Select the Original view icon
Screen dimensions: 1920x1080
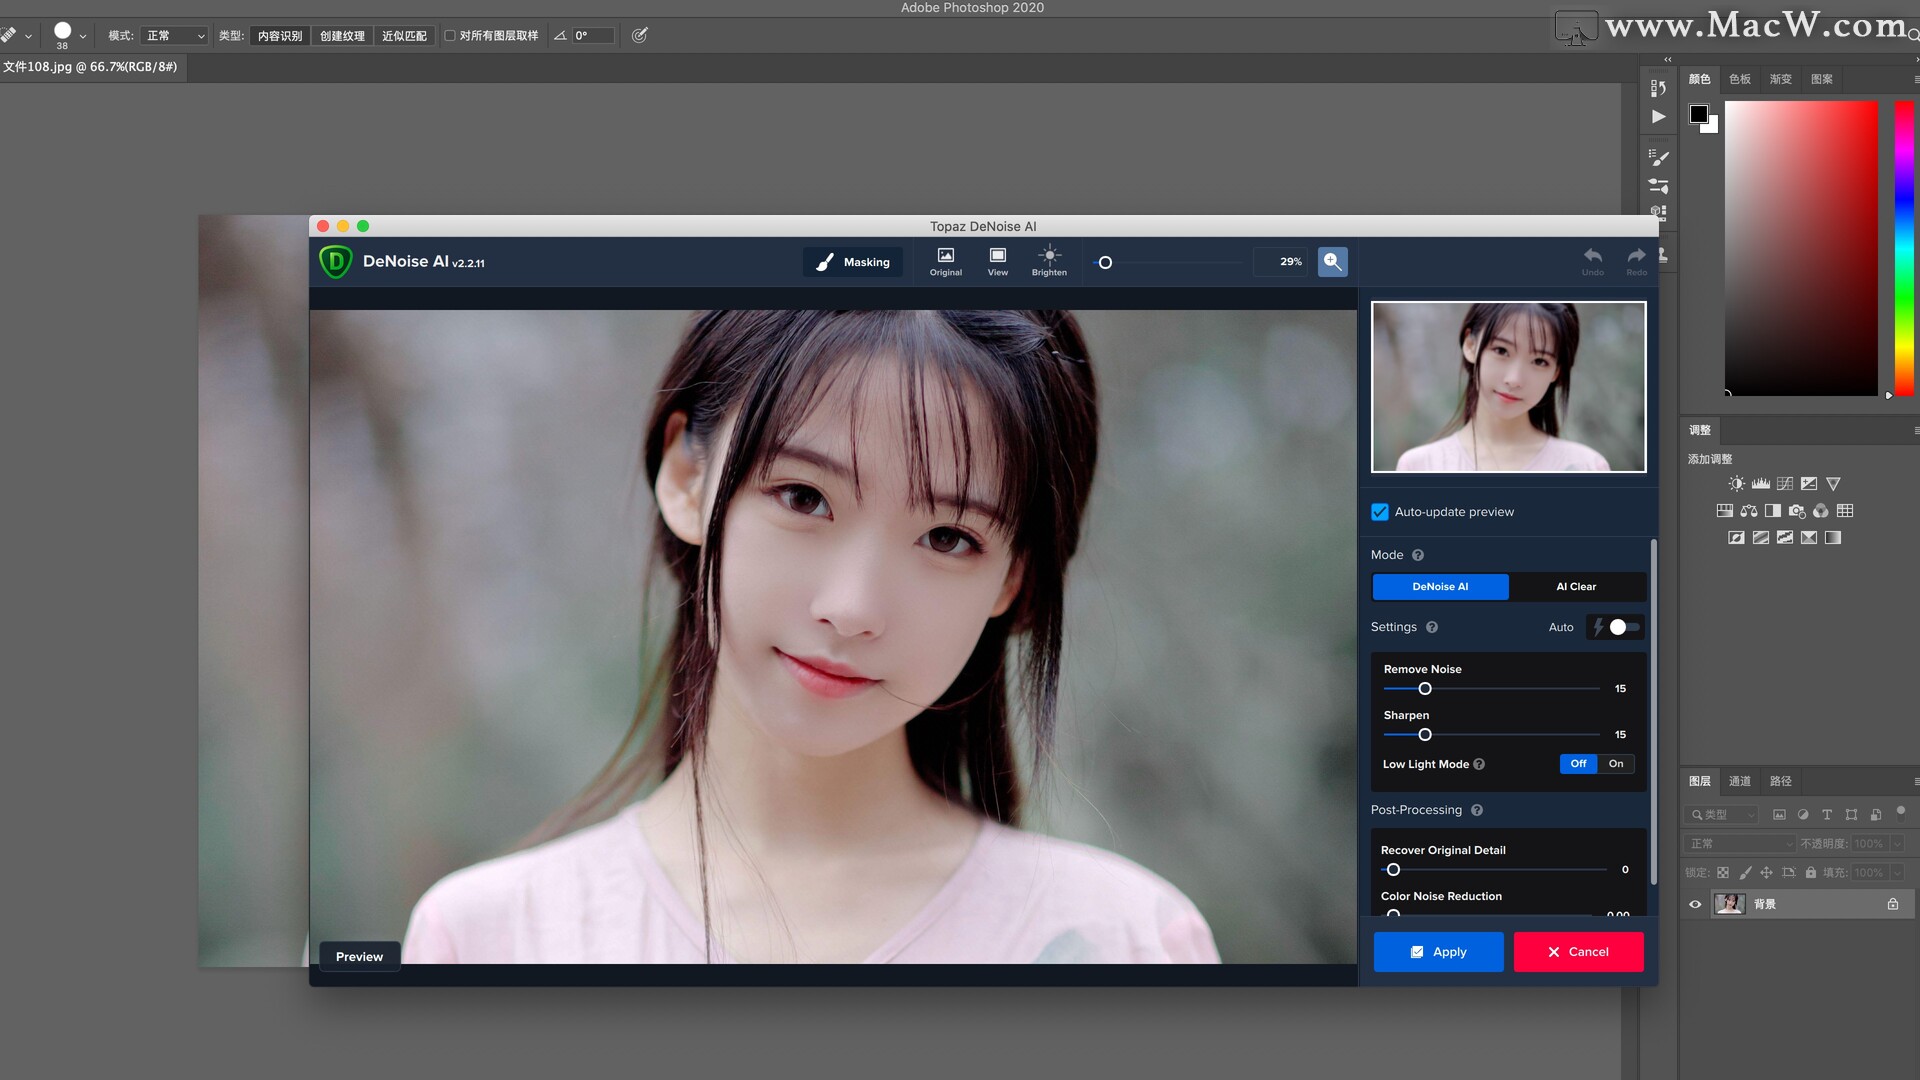(x=944, y=258)
